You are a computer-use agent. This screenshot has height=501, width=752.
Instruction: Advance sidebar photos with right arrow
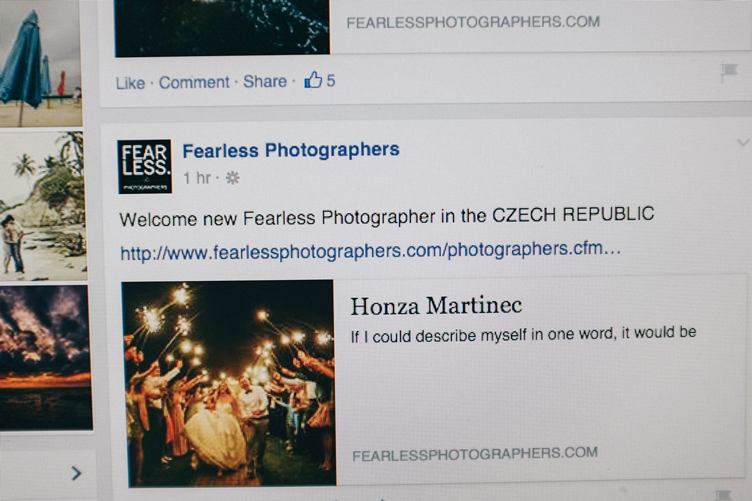(76, 473)
